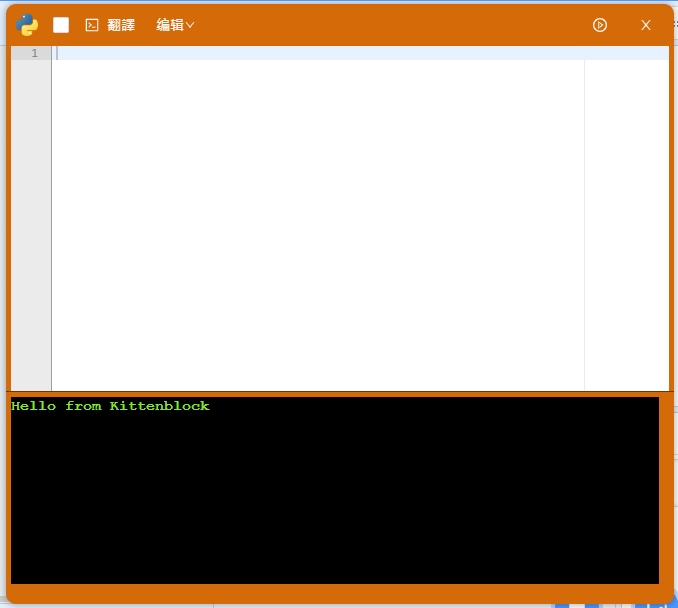Place cursor on first code line
This screenshot has height=608, width=678.
pyautogui.click(x=300, y=53)
